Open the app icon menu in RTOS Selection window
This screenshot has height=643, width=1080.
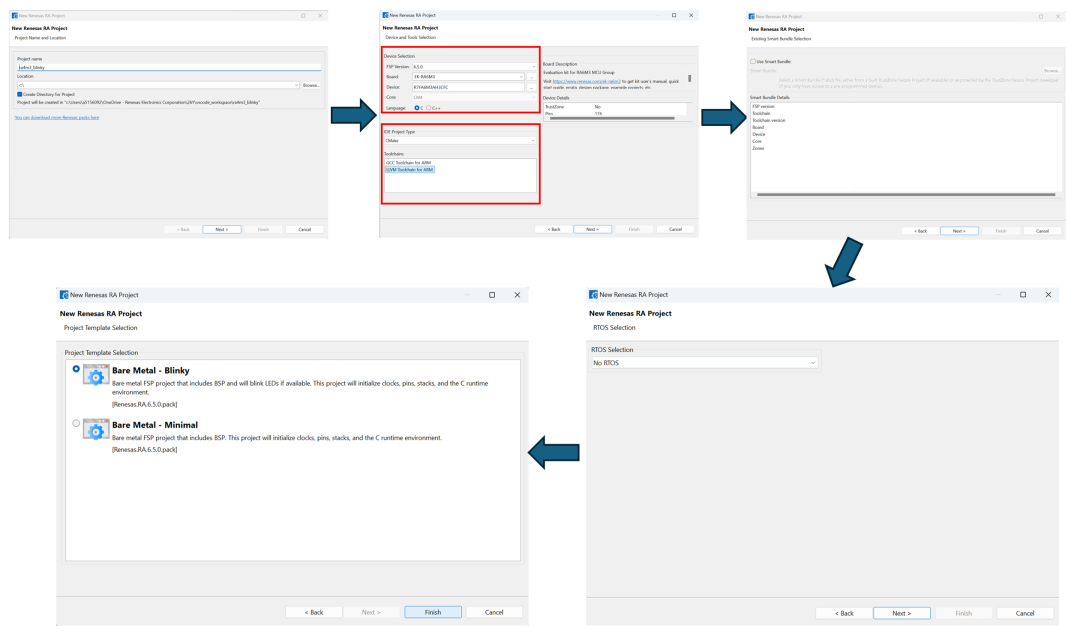pos(593,295)
